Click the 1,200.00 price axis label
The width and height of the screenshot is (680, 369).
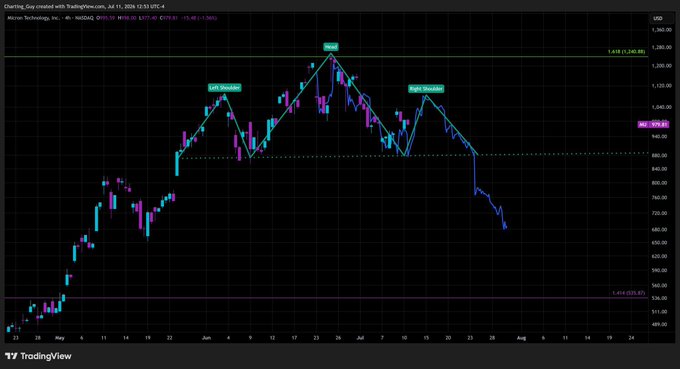point(662,66)
